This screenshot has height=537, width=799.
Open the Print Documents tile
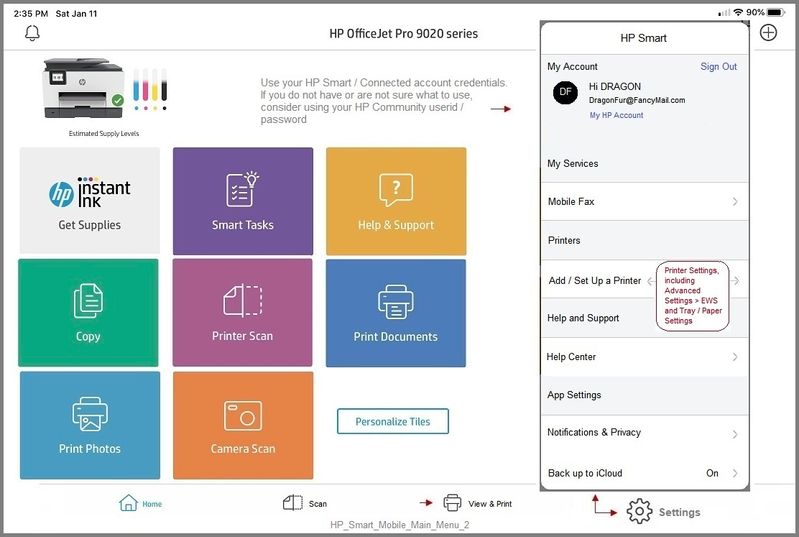pos(396,313)
